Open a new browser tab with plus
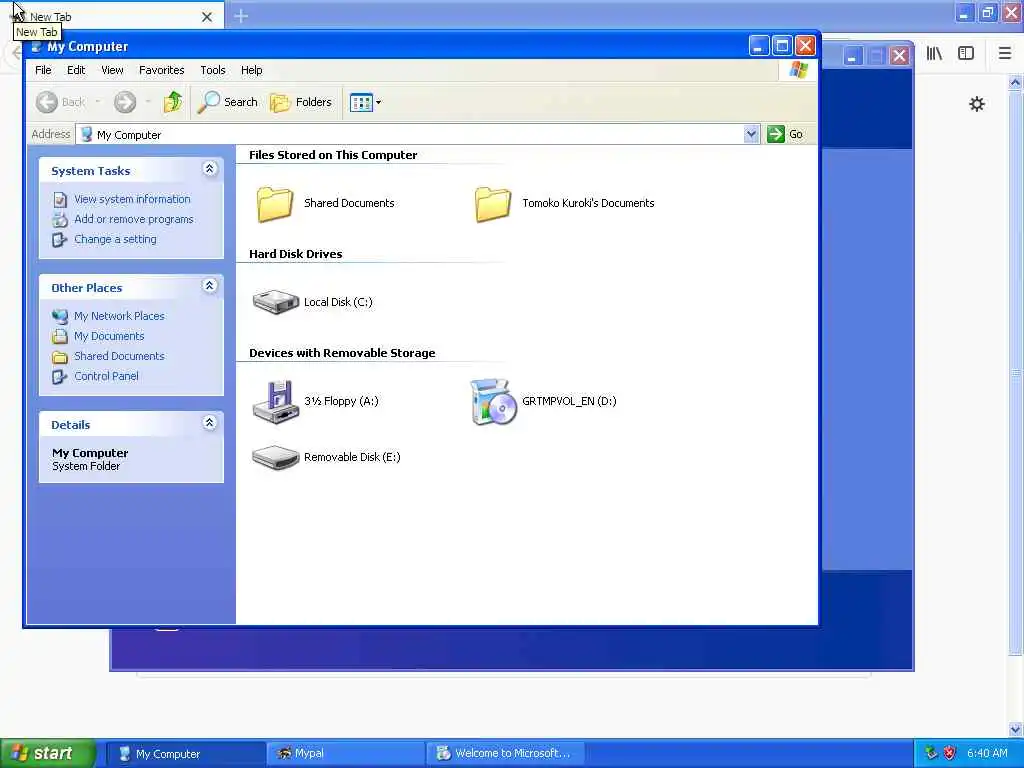The height and width of the screenshot is (768, 1024). (241, 16)
